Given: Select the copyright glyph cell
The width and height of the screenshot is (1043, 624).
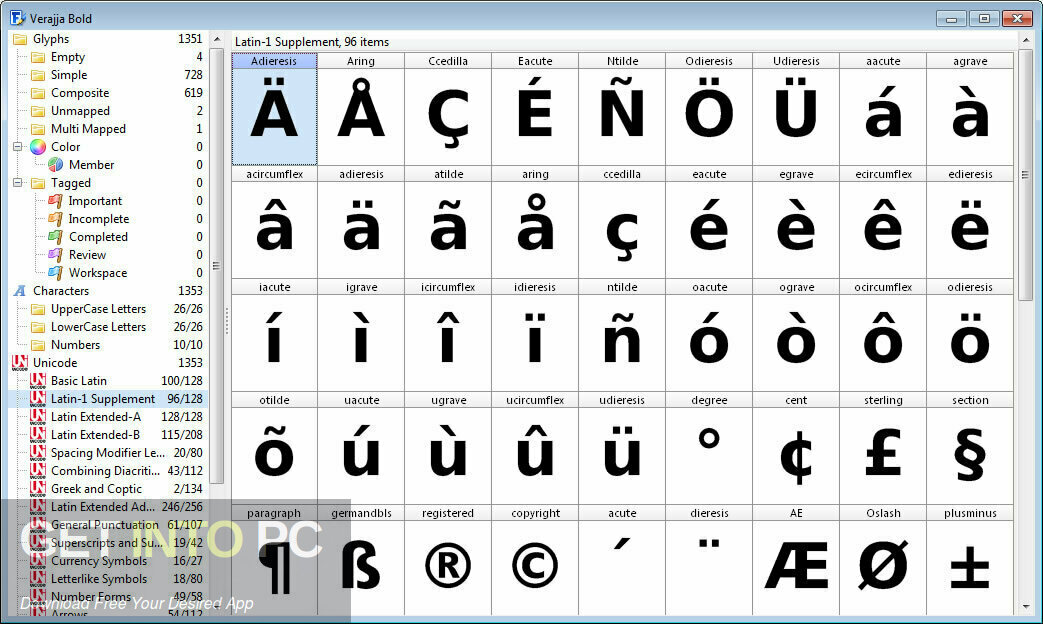Looking at the screenshot, I should (x=535, y=561).
